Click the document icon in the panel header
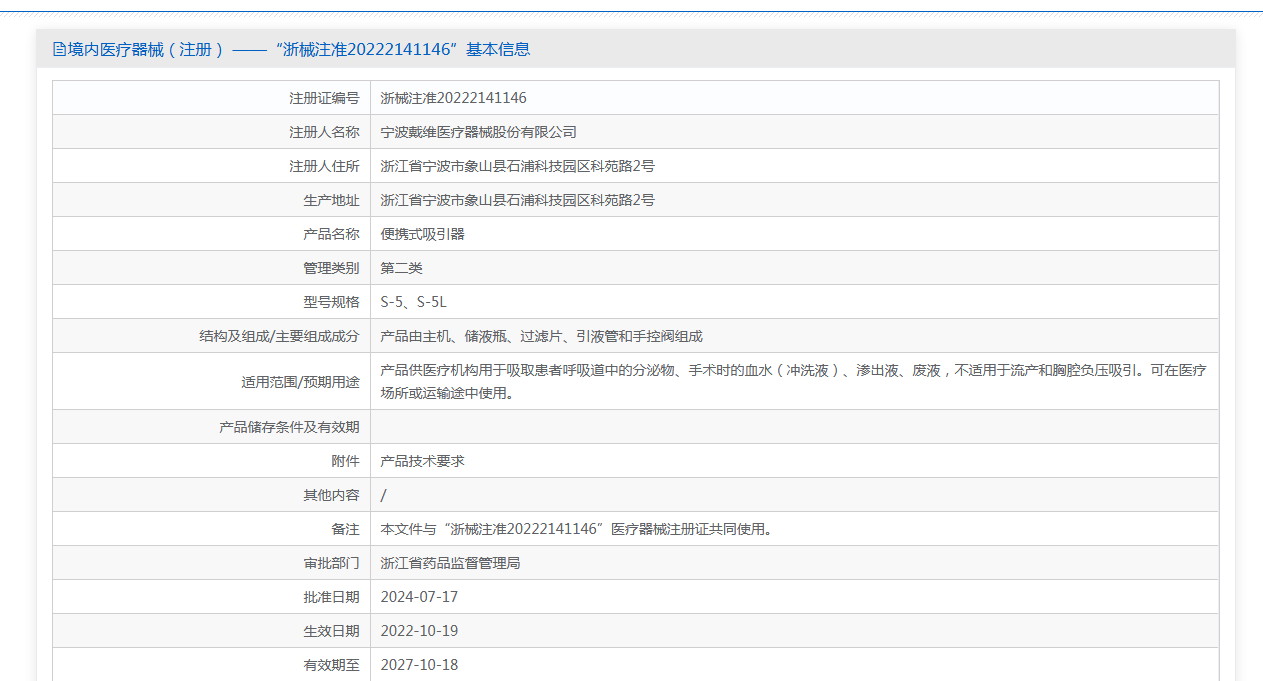The width and height of the screenshot is (1263, 681). [59, 49]
